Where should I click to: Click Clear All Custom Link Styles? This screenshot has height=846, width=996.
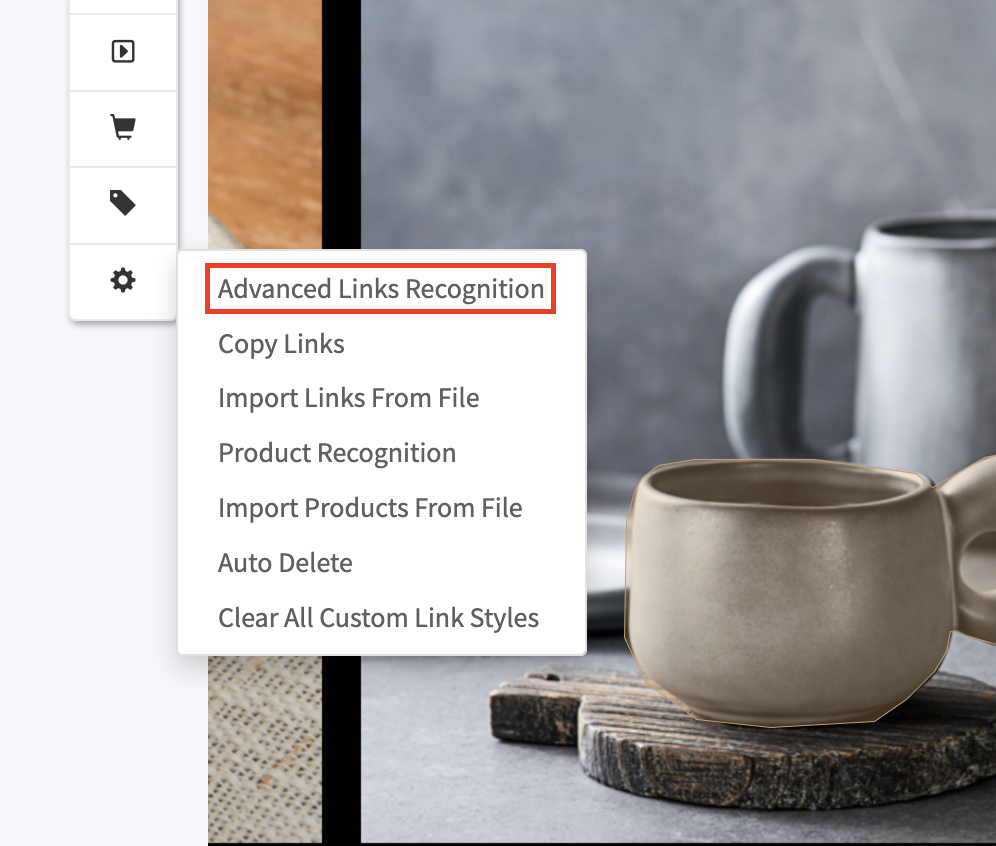pos(378,618)
